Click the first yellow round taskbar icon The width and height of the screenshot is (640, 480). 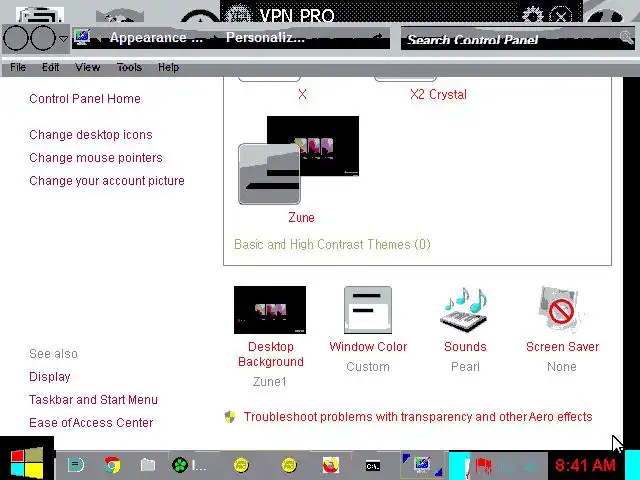241,465
